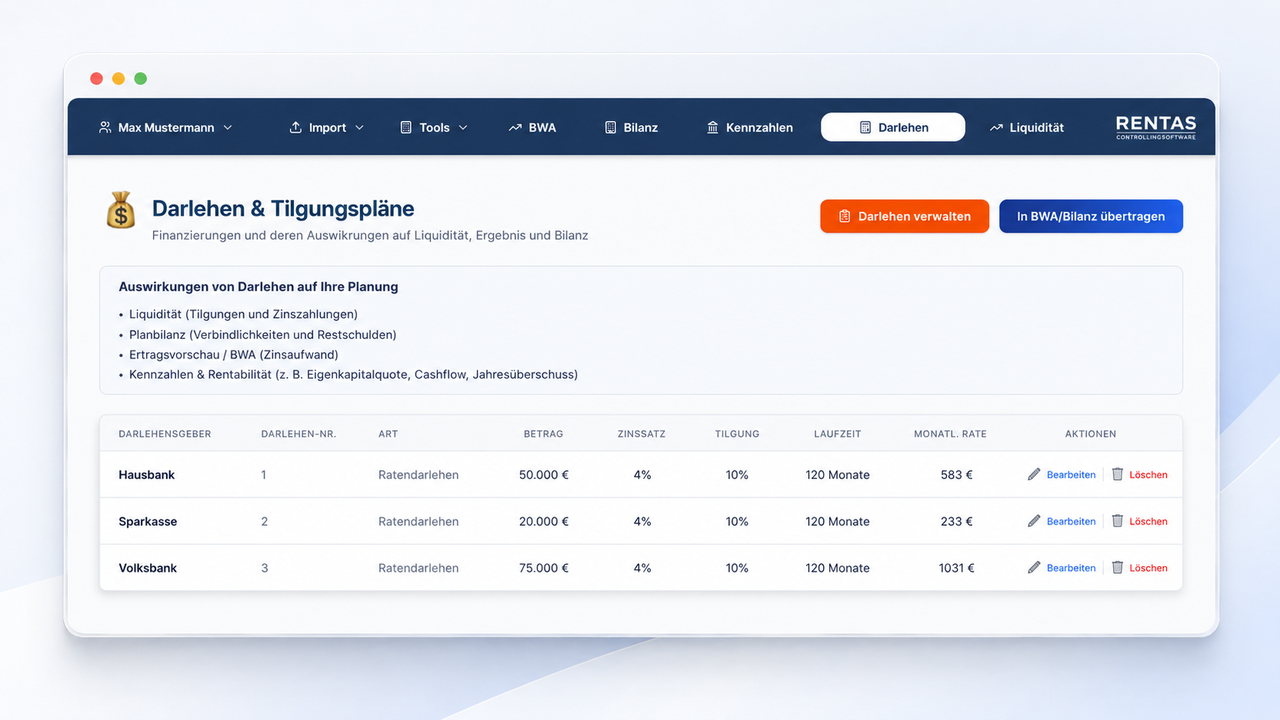Image resolution: width=1280 pixels, height=720 pixels.
Task: Click the Betrag column header
Action: [x=543, y=434]
